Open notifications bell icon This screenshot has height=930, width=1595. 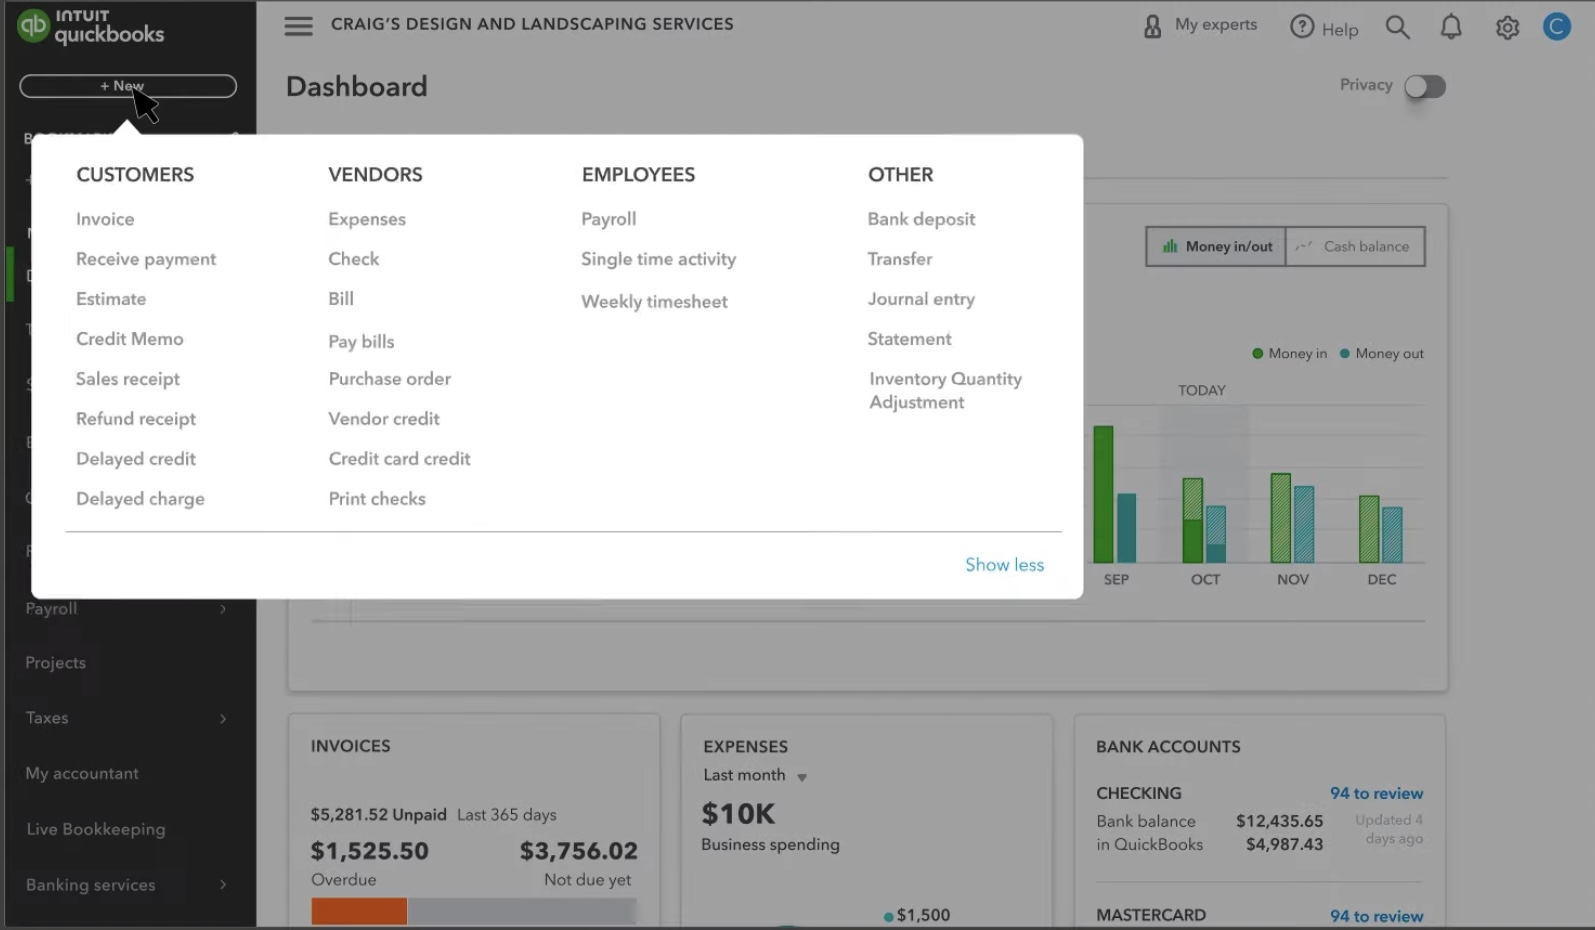(x=1450, y=27)
